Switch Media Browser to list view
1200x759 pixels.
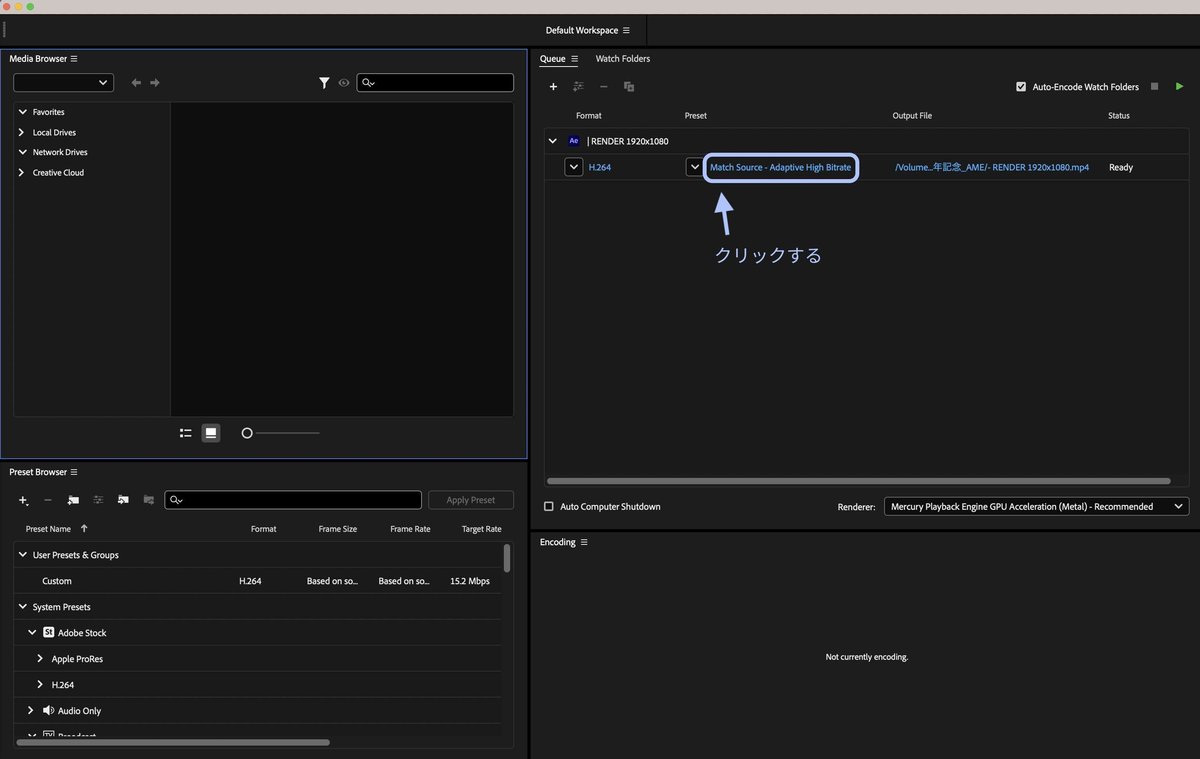coord(185,433)
